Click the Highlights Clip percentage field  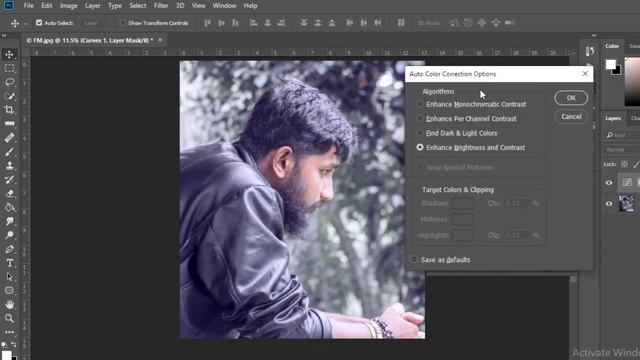[x=516, y=236]
